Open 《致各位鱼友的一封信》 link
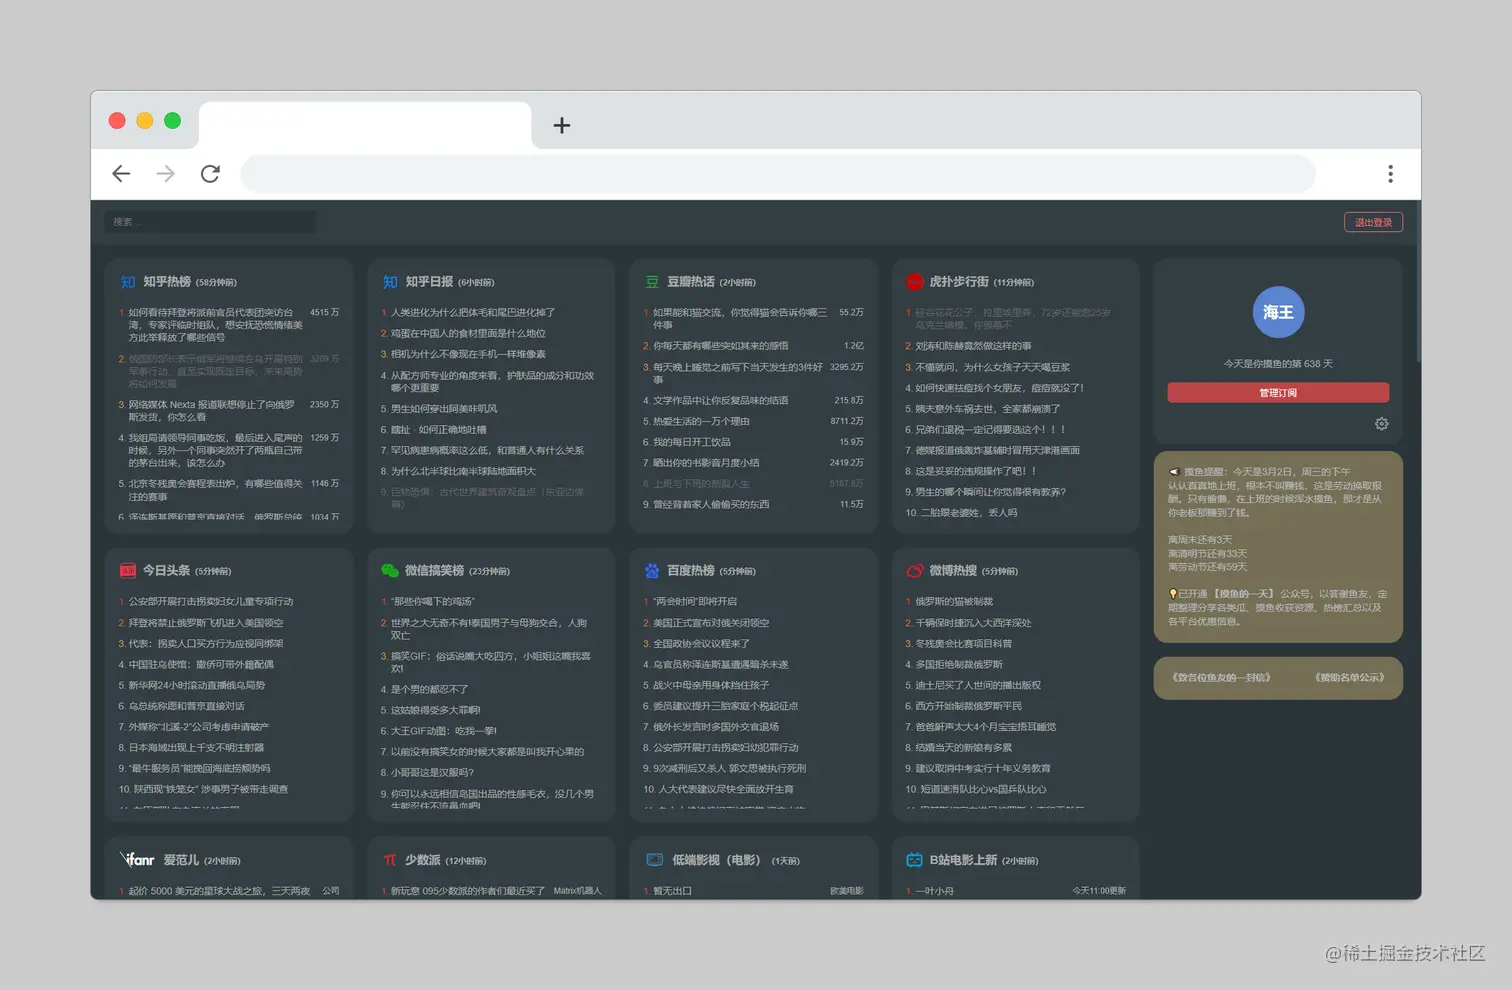 [x=1222, y=678]
